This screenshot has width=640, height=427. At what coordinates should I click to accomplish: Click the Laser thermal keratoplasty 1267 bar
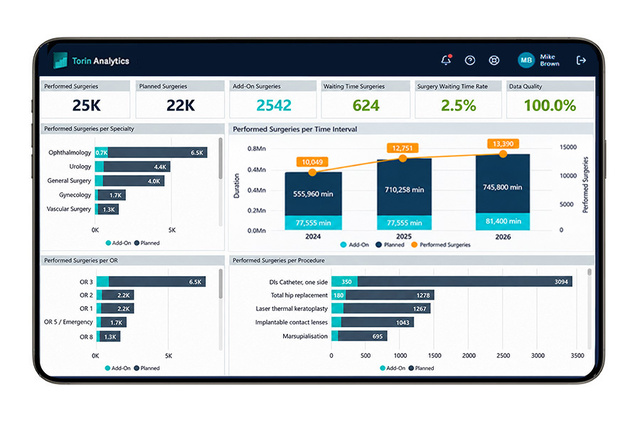pos(387,309)
